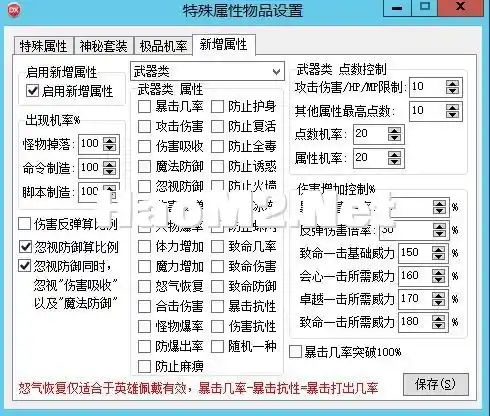The width and height of the screenshot is (490, 416).
Task: Enable 魔法防御 attribute checkbox
Action: pos(144,167)
